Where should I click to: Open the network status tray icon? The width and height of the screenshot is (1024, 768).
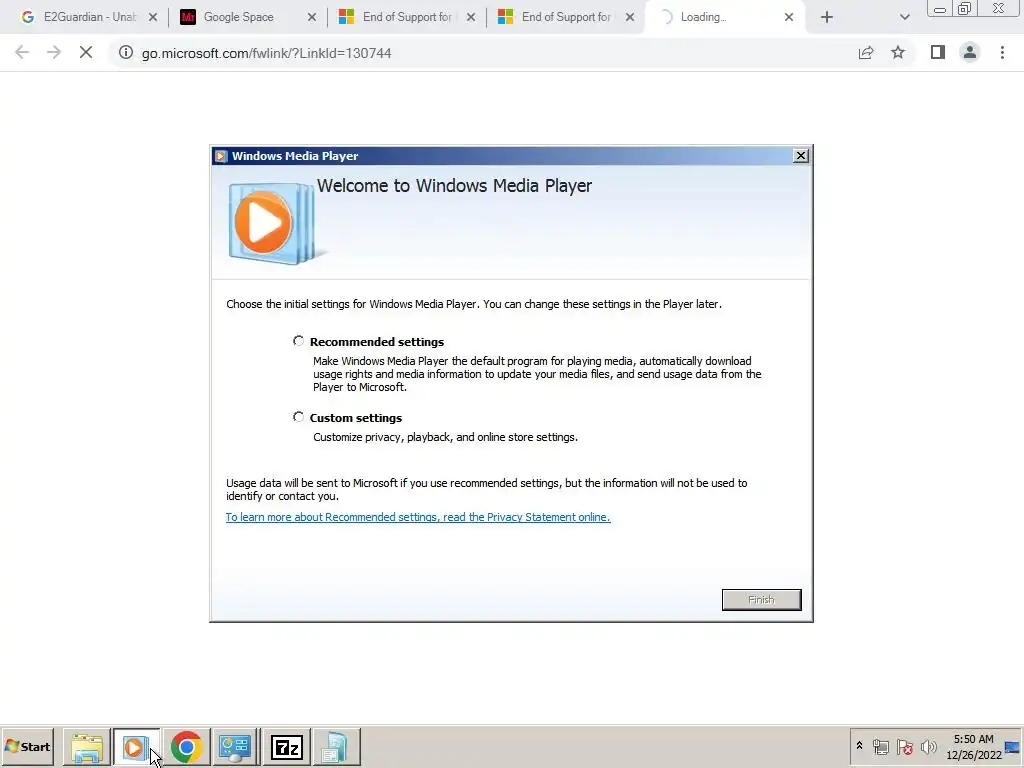tap(881, 746)
